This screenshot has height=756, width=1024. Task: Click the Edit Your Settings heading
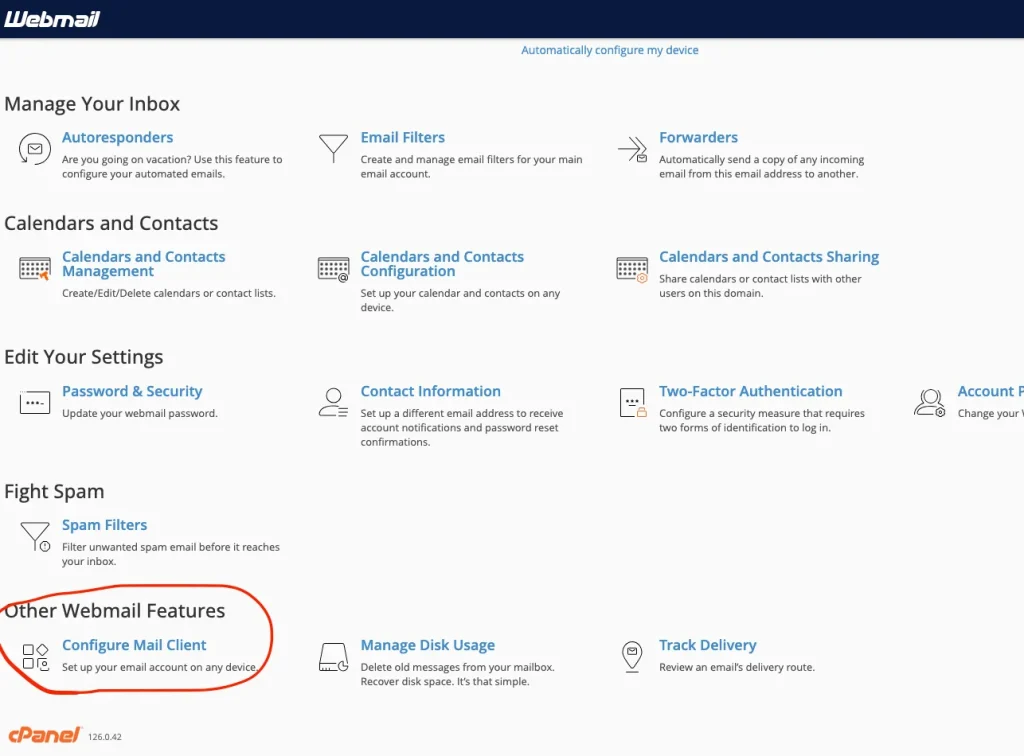pyautogui.click(x=84, y=357)
